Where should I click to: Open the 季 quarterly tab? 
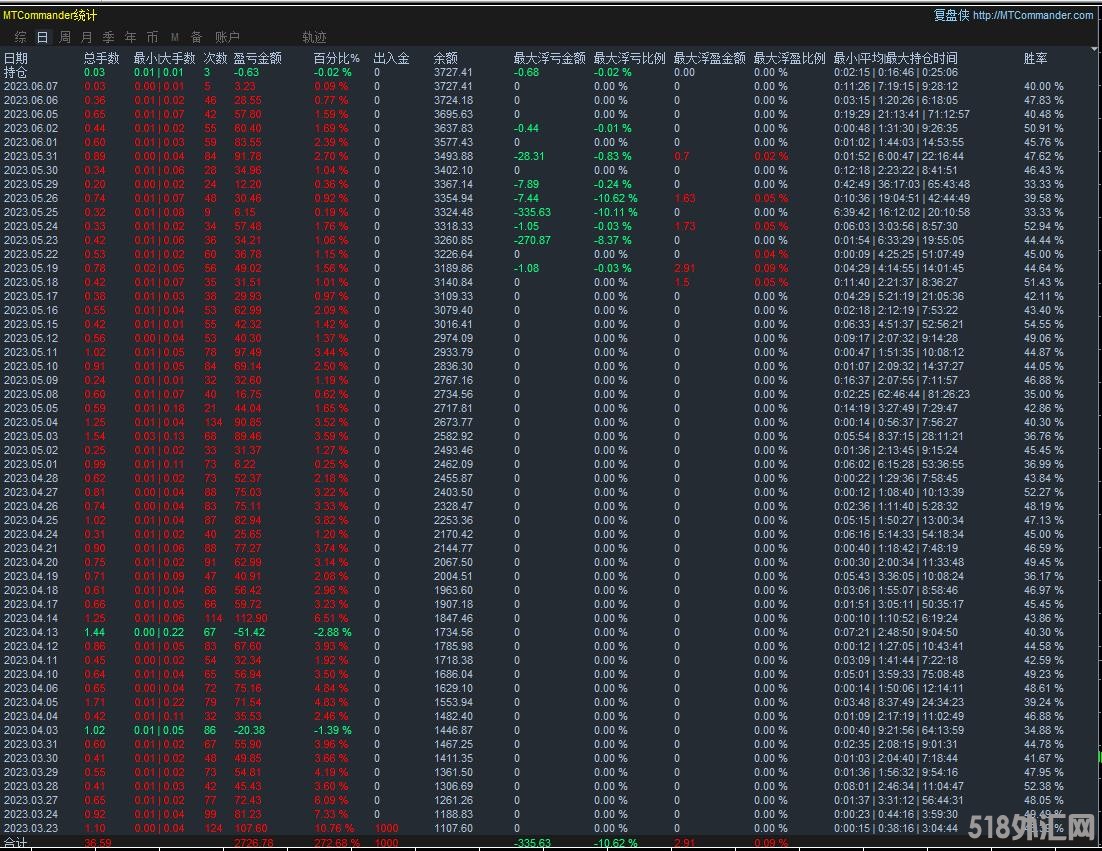[x=108, y=37]
